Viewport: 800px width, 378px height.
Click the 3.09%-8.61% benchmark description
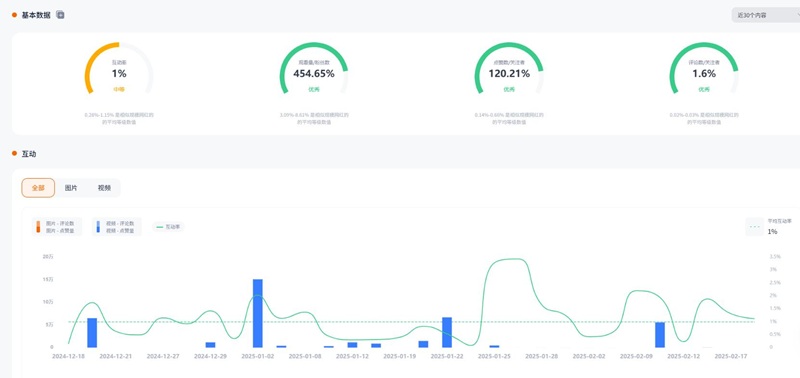[314, 118]
